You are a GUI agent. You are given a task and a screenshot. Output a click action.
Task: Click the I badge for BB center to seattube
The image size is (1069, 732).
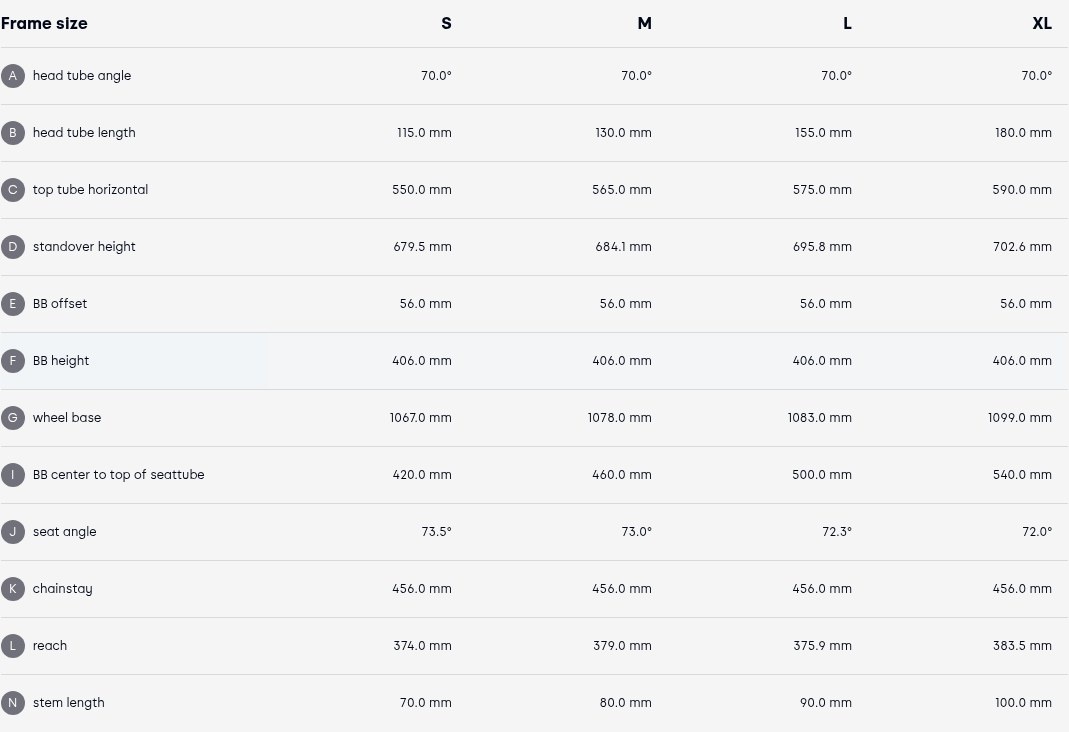[x=12, y=475]
